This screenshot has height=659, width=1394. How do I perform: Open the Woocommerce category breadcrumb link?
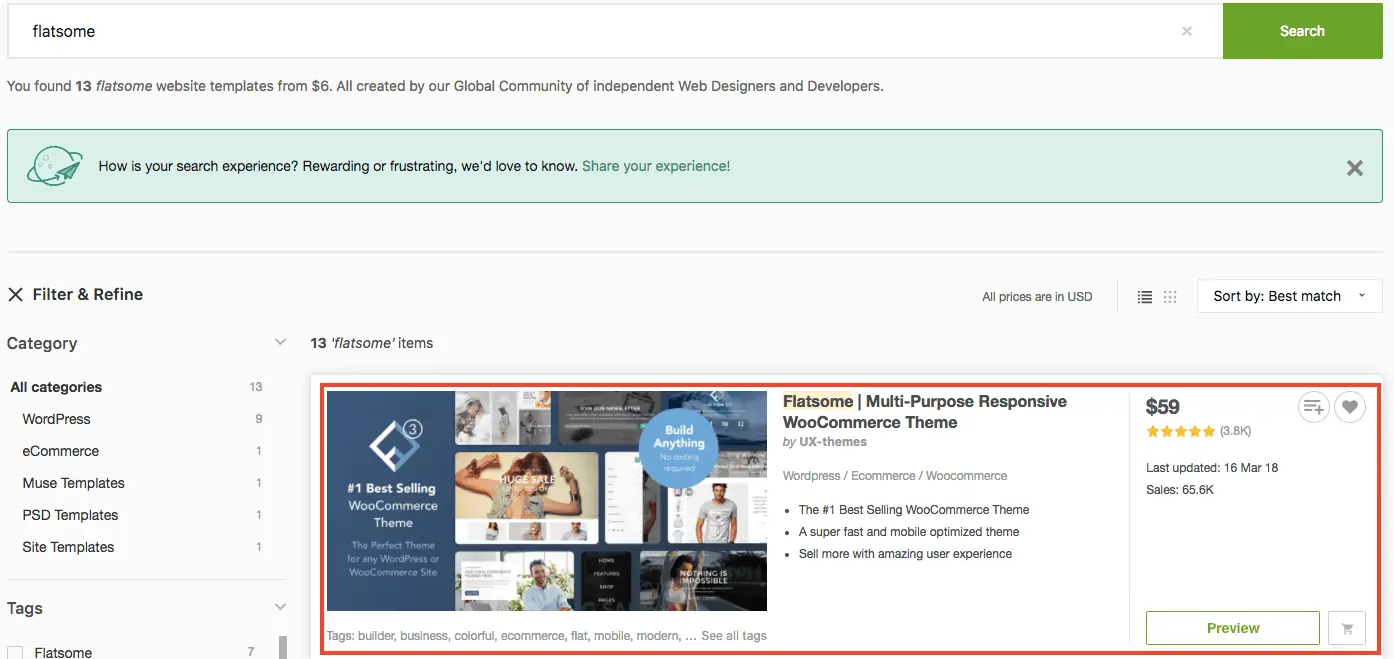[967, 476]
